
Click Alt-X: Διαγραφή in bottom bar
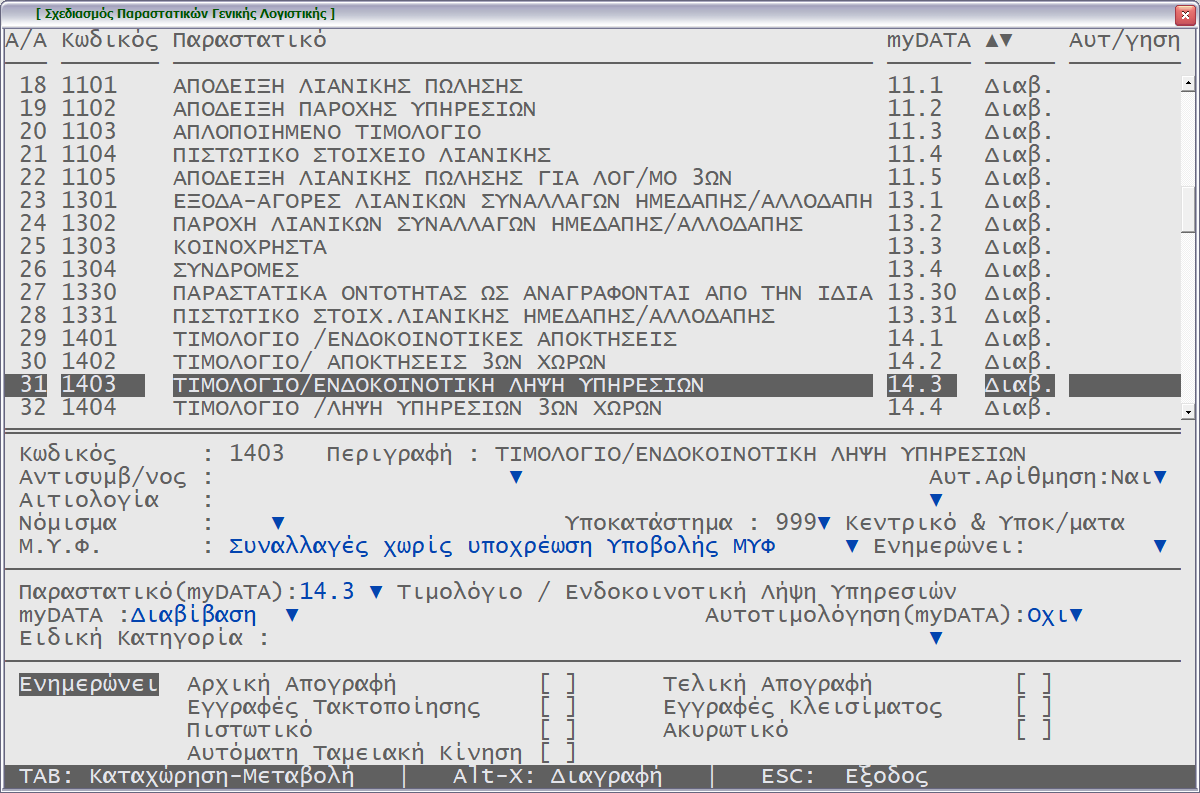[x=557, y=777]
